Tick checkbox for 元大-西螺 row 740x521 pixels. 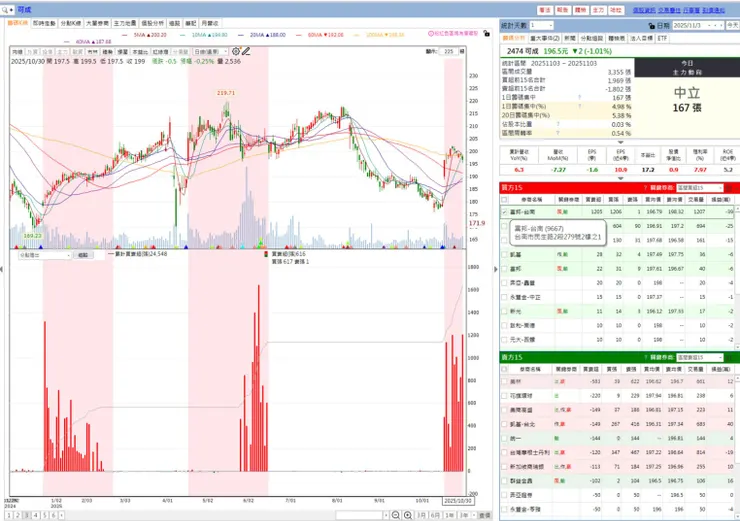pyautogui.click(x=505, y=340)
